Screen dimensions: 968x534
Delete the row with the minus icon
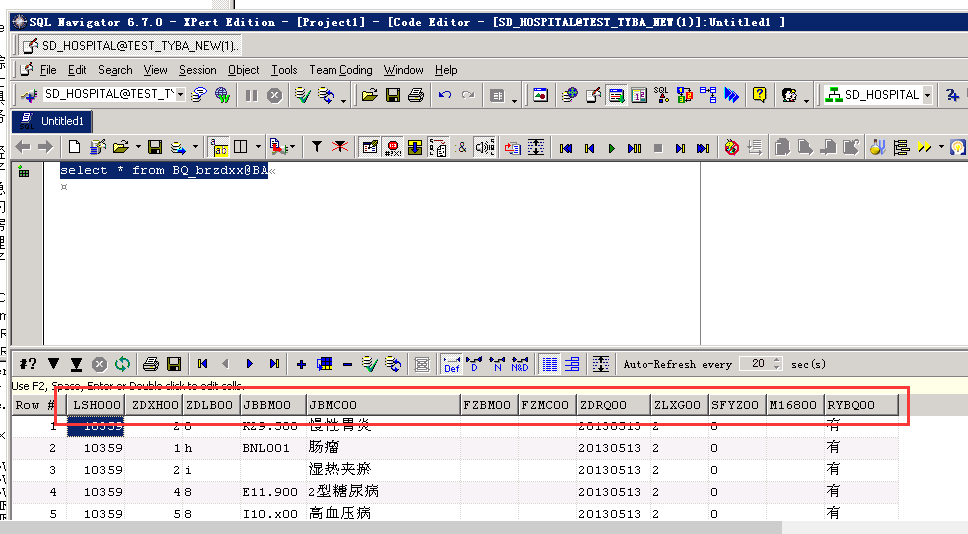pyautogui.click(x=347, y=364)
